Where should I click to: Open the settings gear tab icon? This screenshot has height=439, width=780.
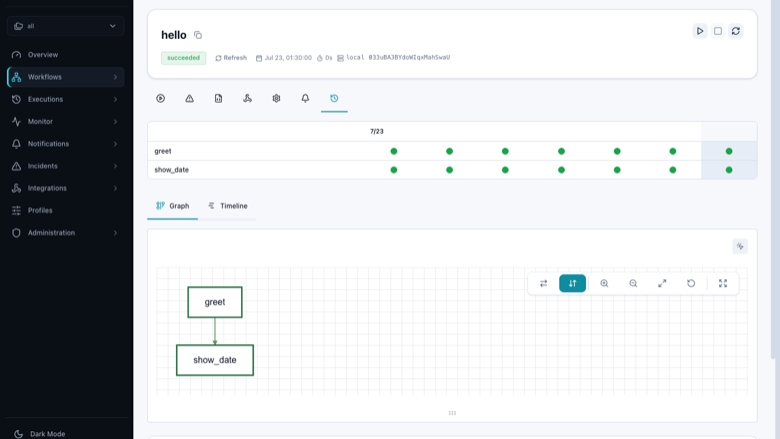click(276, 98)
